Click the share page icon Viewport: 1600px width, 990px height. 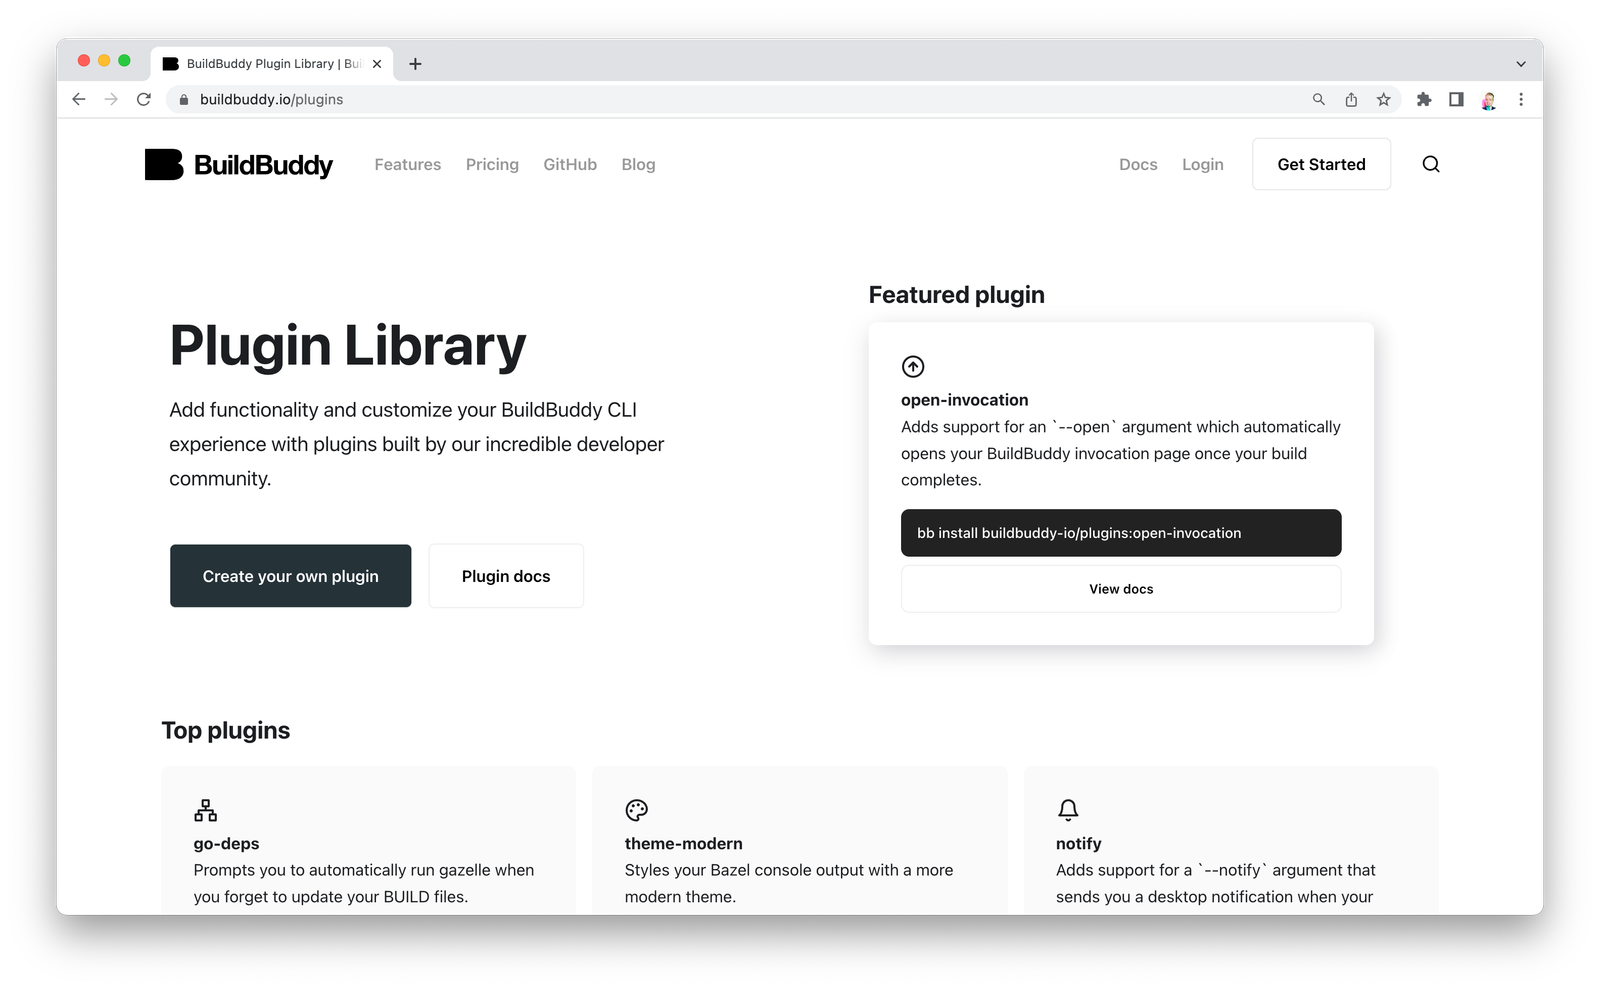(x=1351, y=99)
